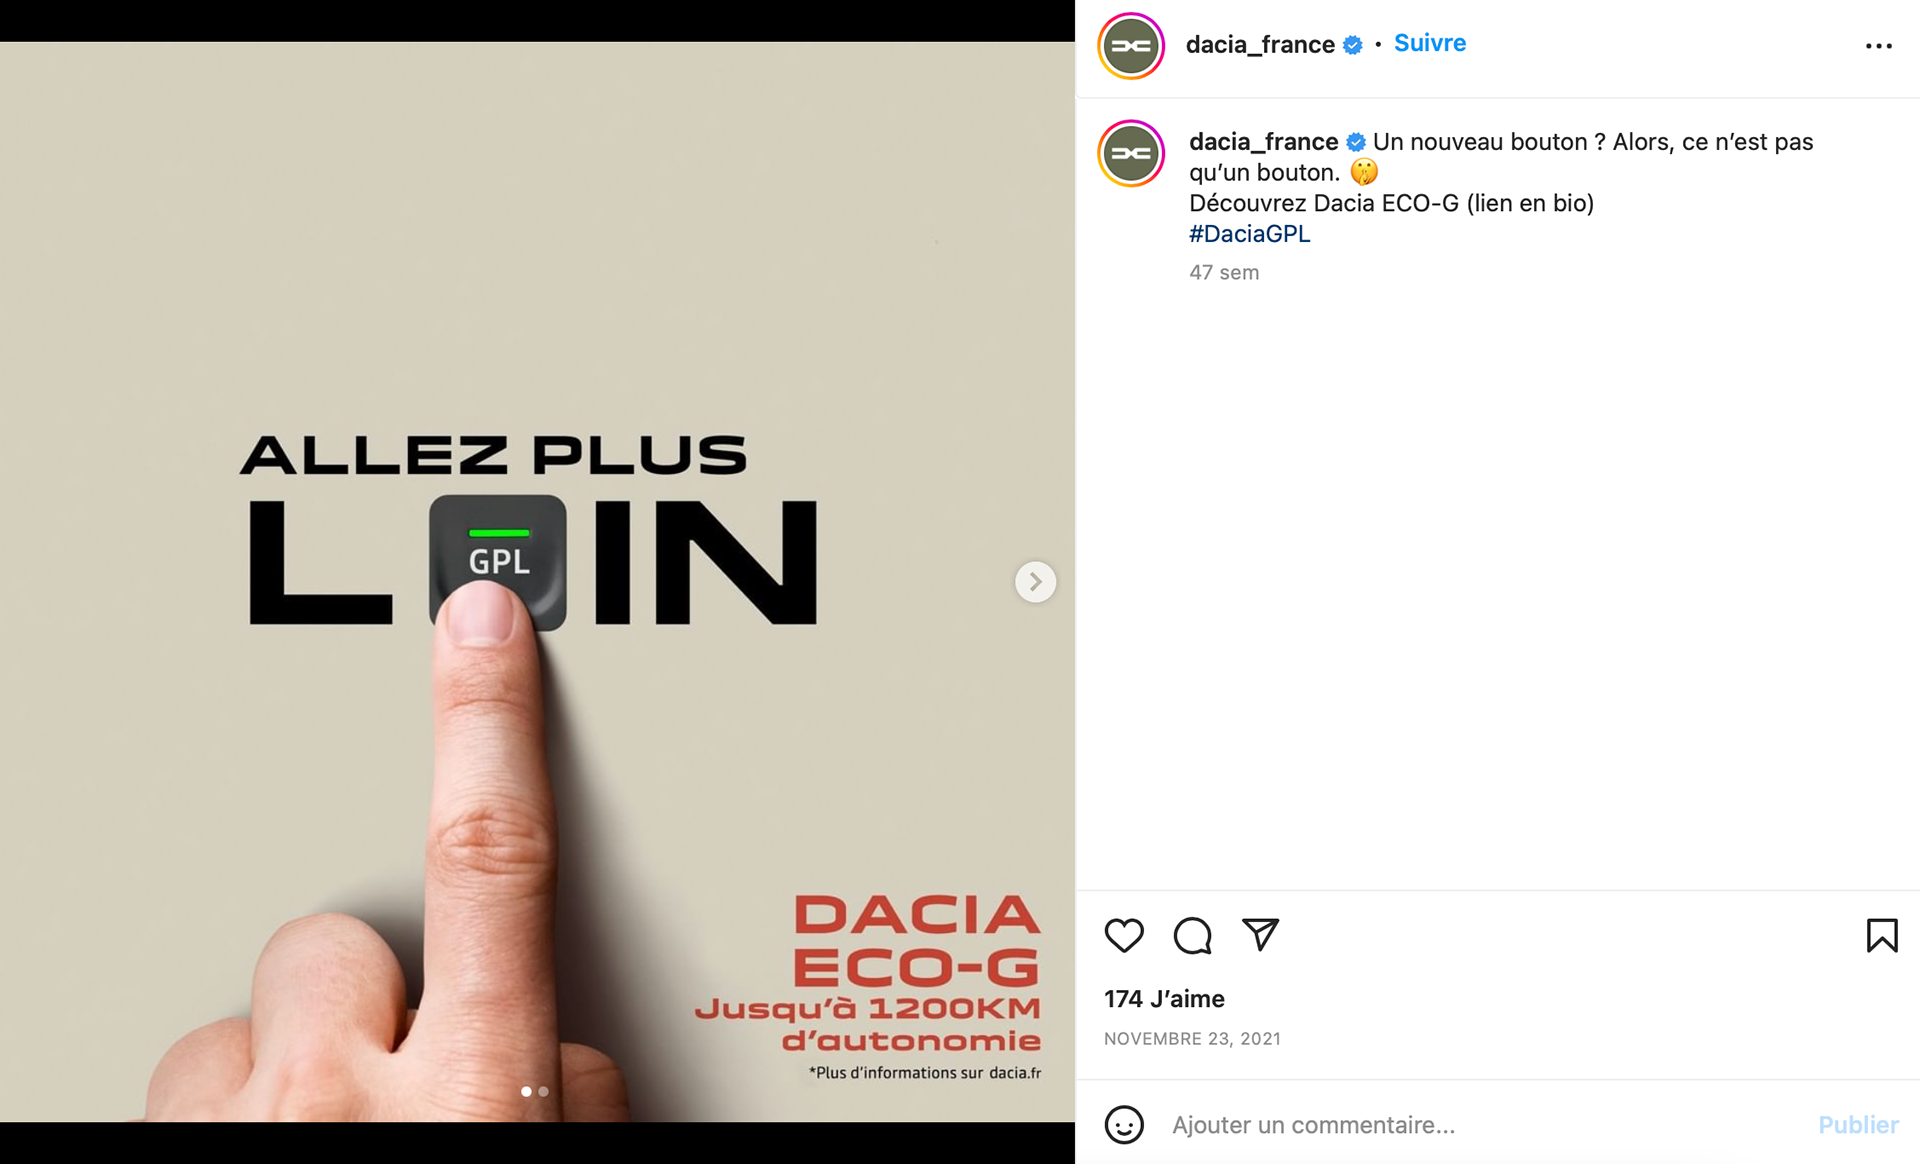The height and width of the screenshot is (1164, 1920).
Task: Click the Publier comment button
Action: [1858, 1125]
